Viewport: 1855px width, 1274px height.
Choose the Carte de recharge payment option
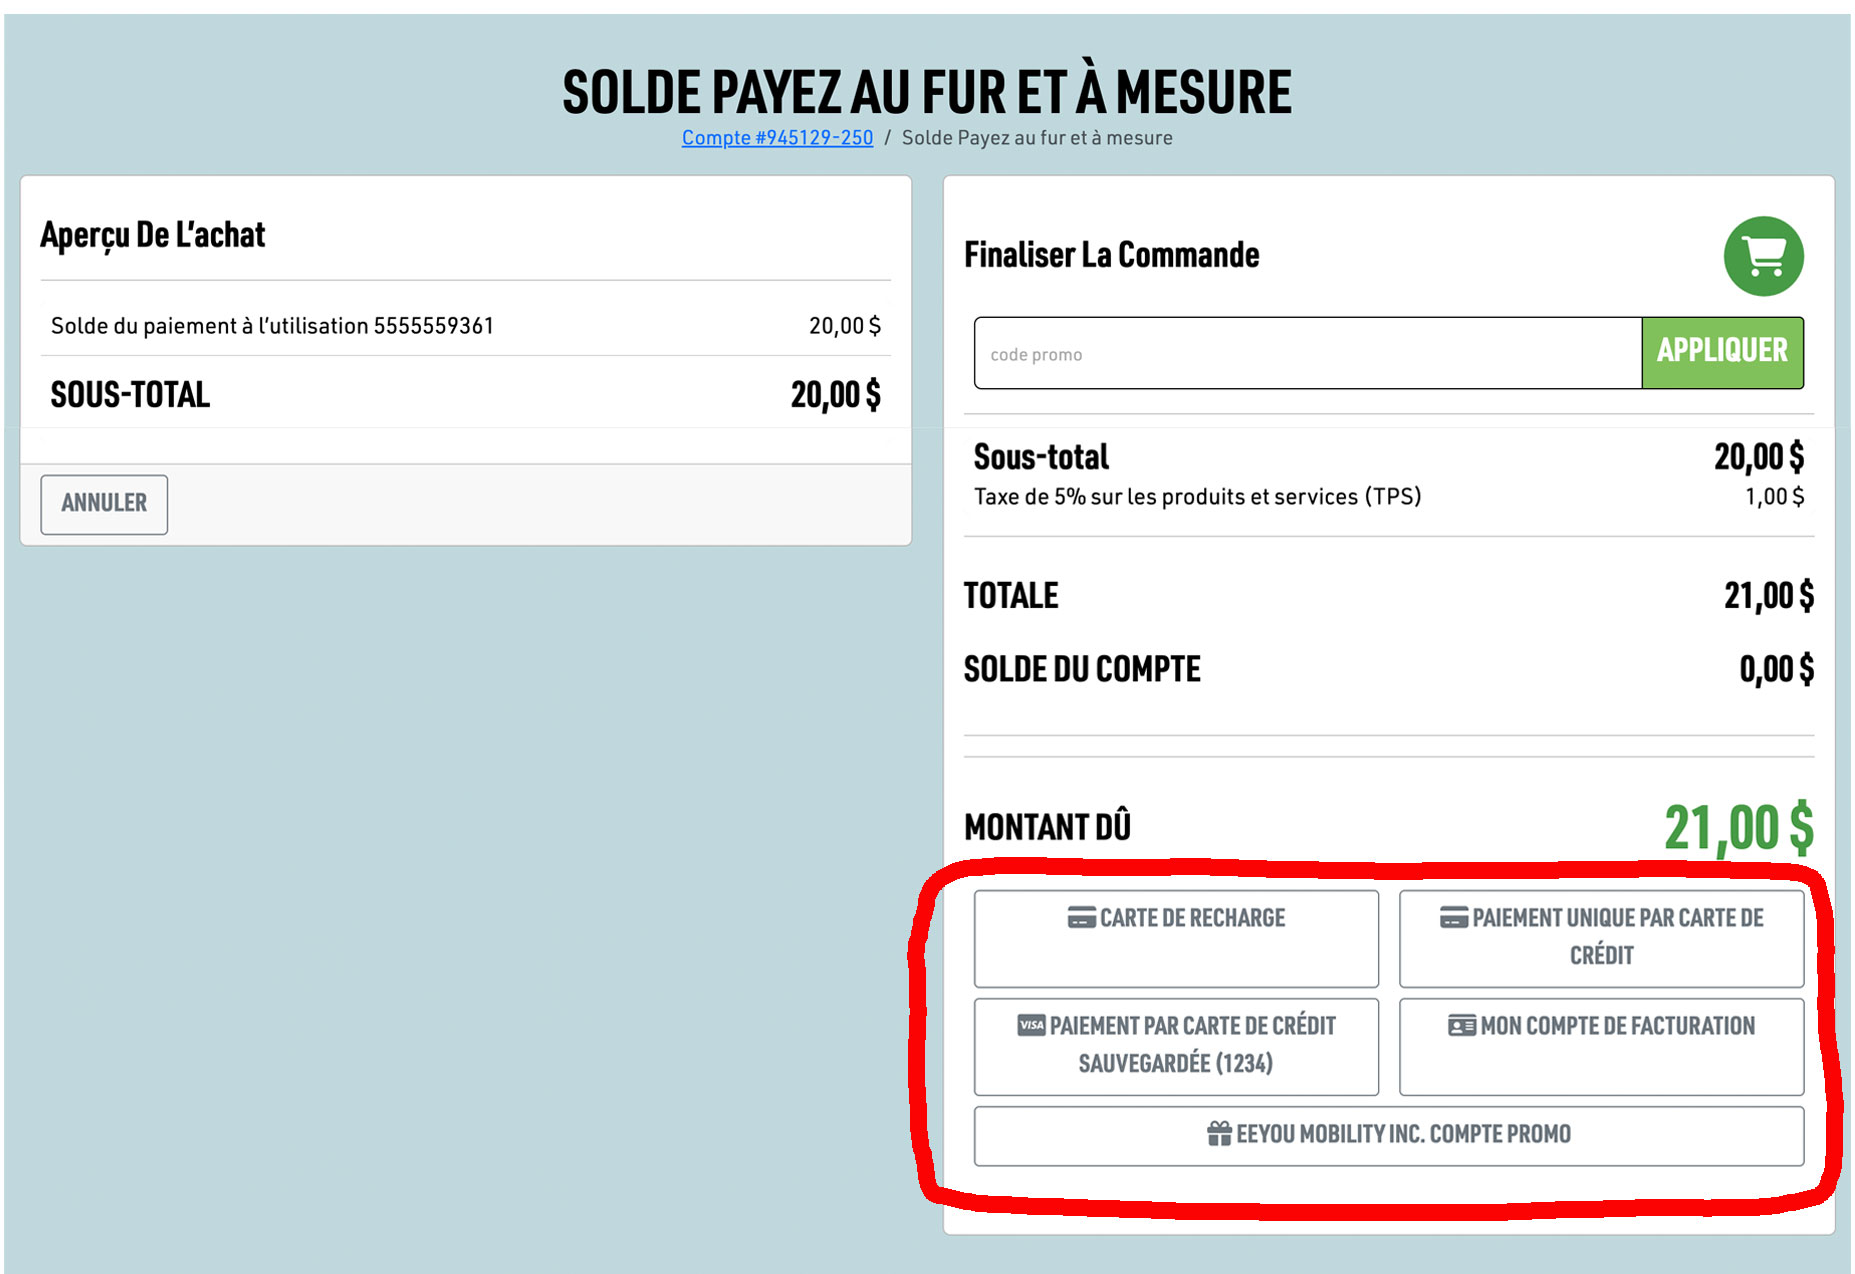1176,939
